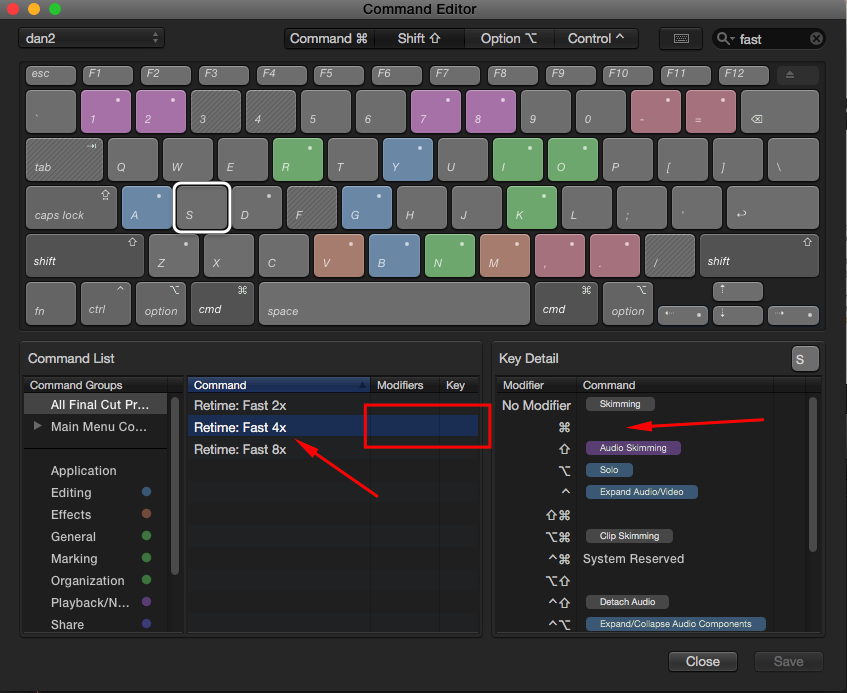The height and width of the screenshot is (693, 847).
Task: Open the search magnifier options menu
Action: coord(725,39)
